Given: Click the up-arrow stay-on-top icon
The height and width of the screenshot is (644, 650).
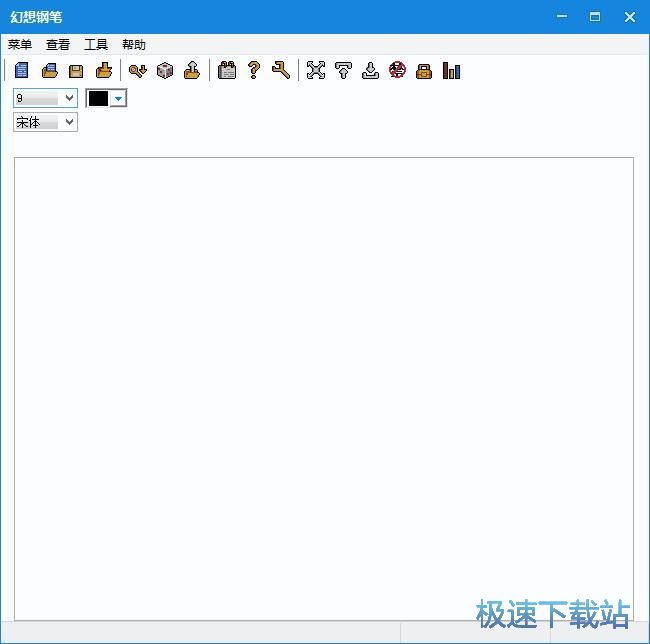Looking at the screenshot, I should tap(343, 70).
